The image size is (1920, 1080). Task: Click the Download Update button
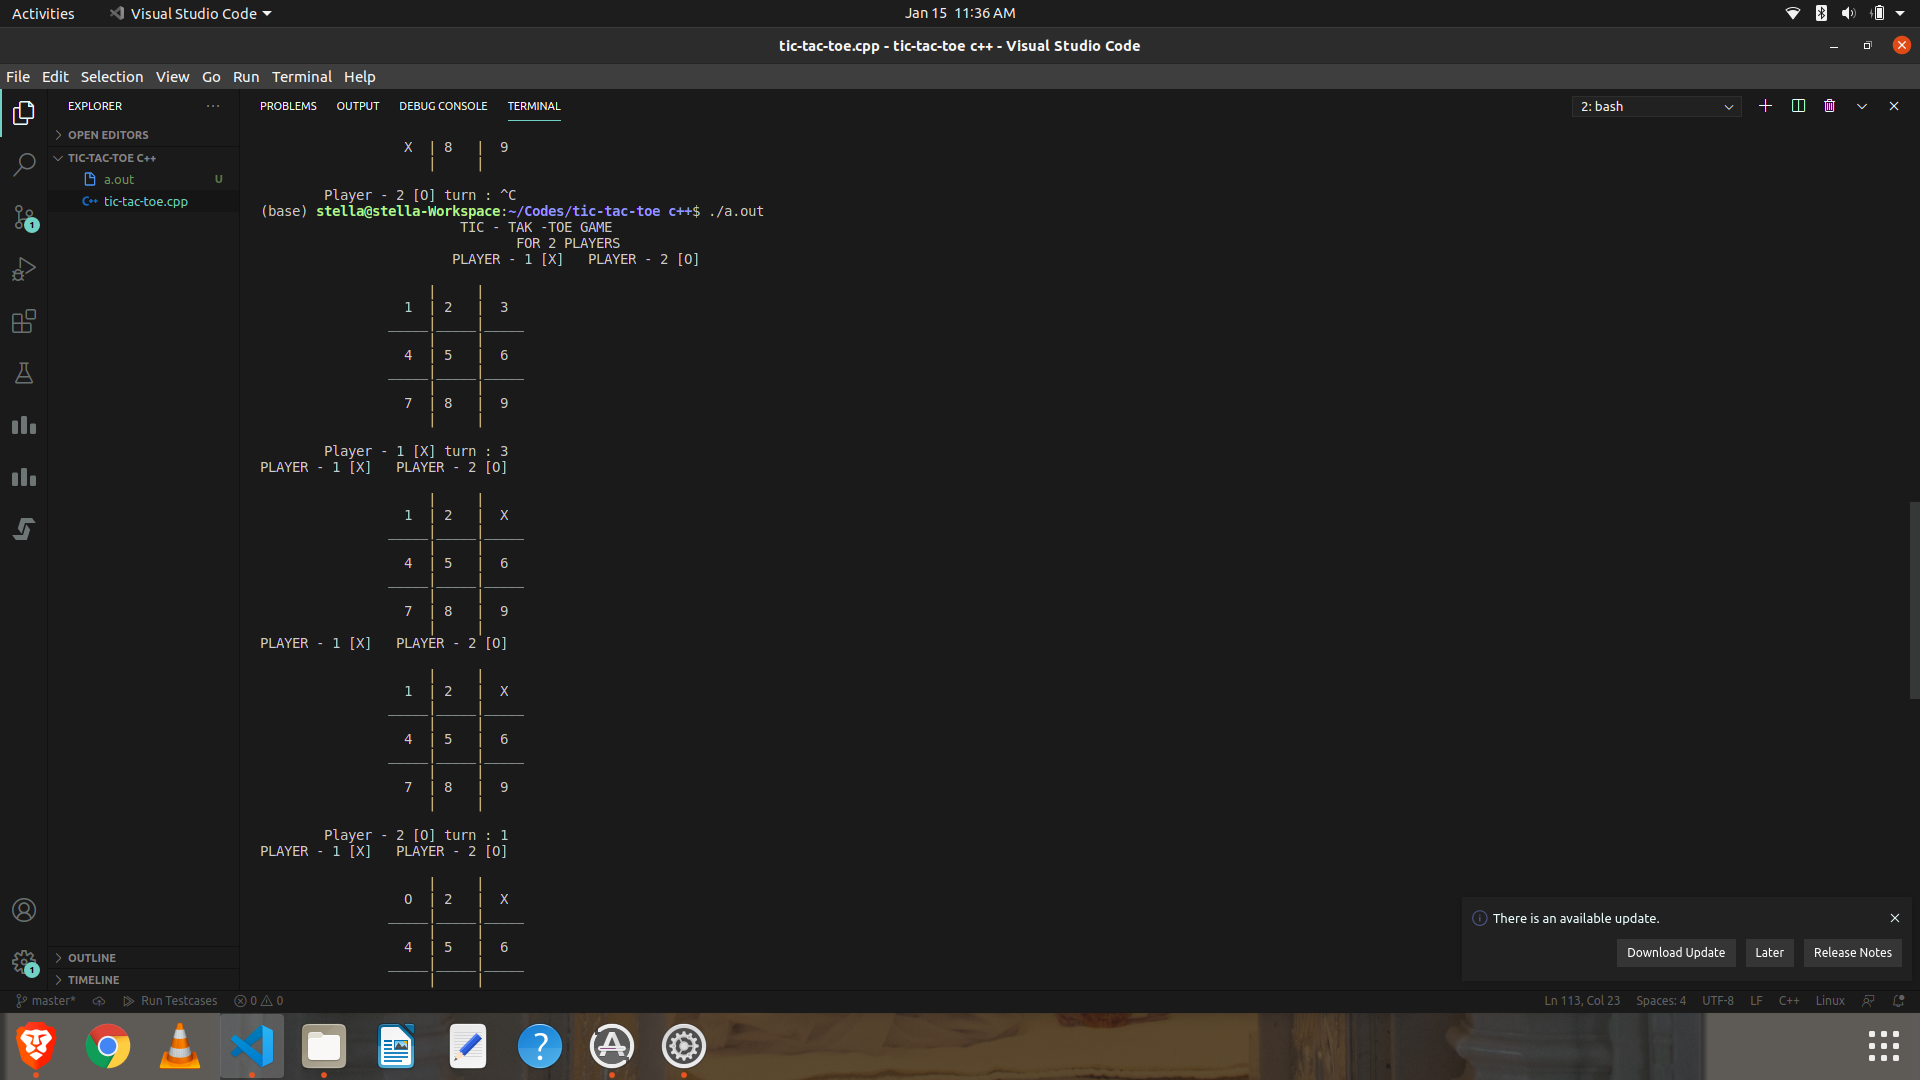coord(1675,953)
